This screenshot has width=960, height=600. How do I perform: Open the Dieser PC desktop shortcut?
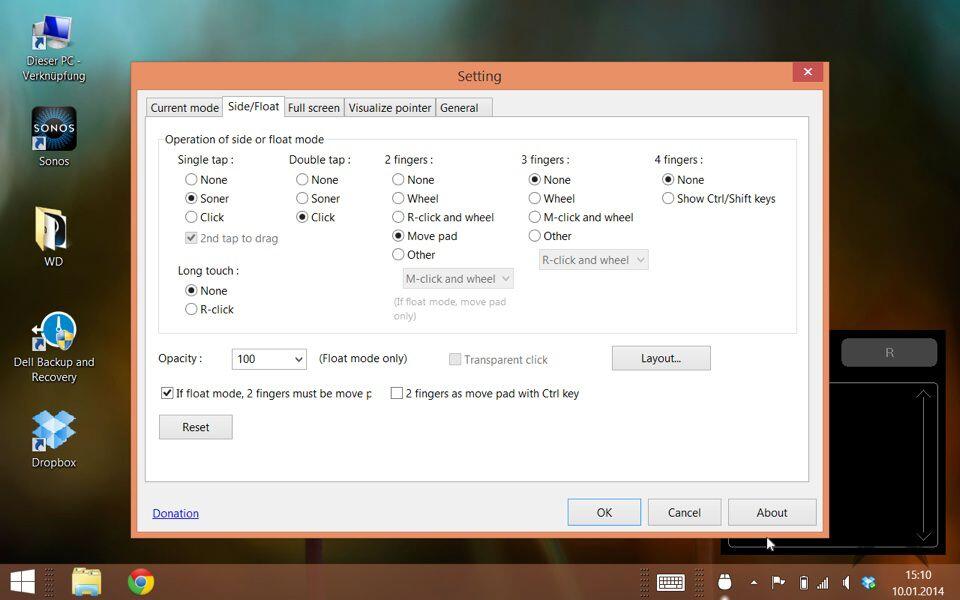tap(53, 49)
